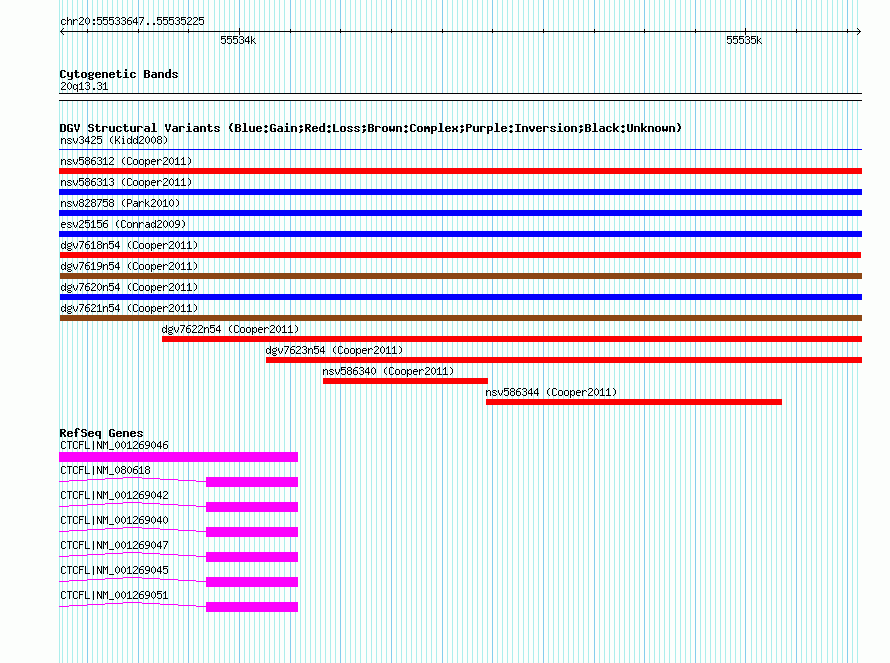Click the dgv7619n54 (Cooper2011) label
890x663 pixels.
pyautogui.click(x=129, y=266)
